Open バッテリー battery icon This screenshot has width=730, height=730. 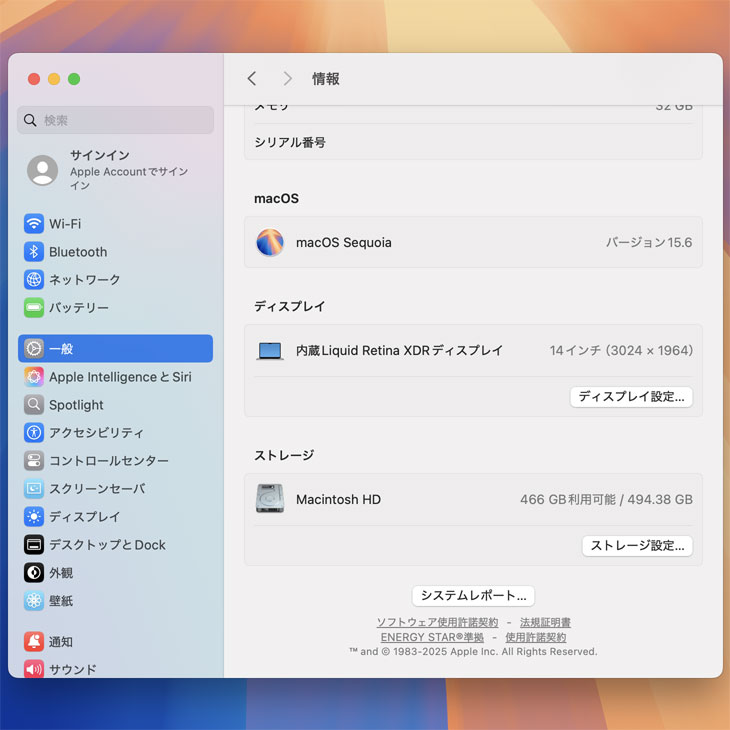click(x=34, y=308)
